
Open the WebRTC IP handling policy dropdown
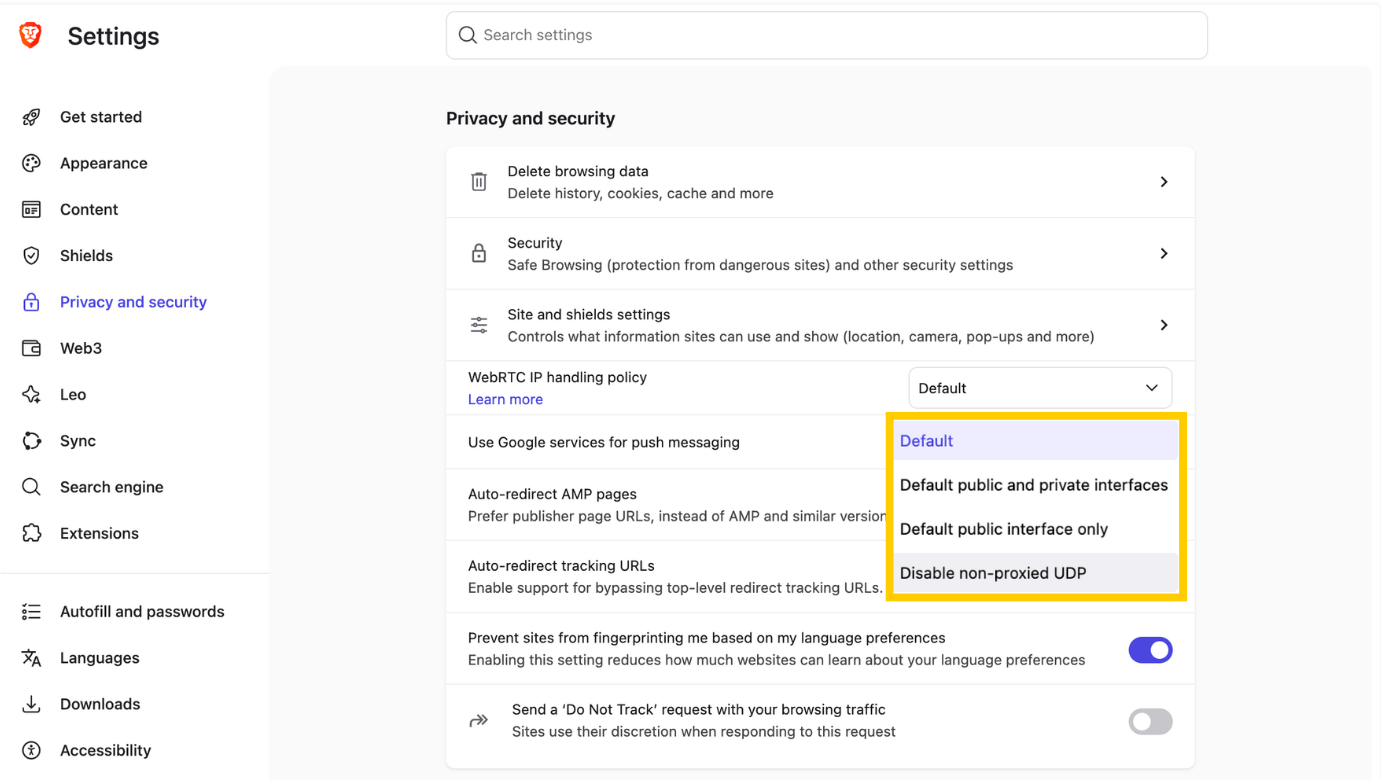1040,388
